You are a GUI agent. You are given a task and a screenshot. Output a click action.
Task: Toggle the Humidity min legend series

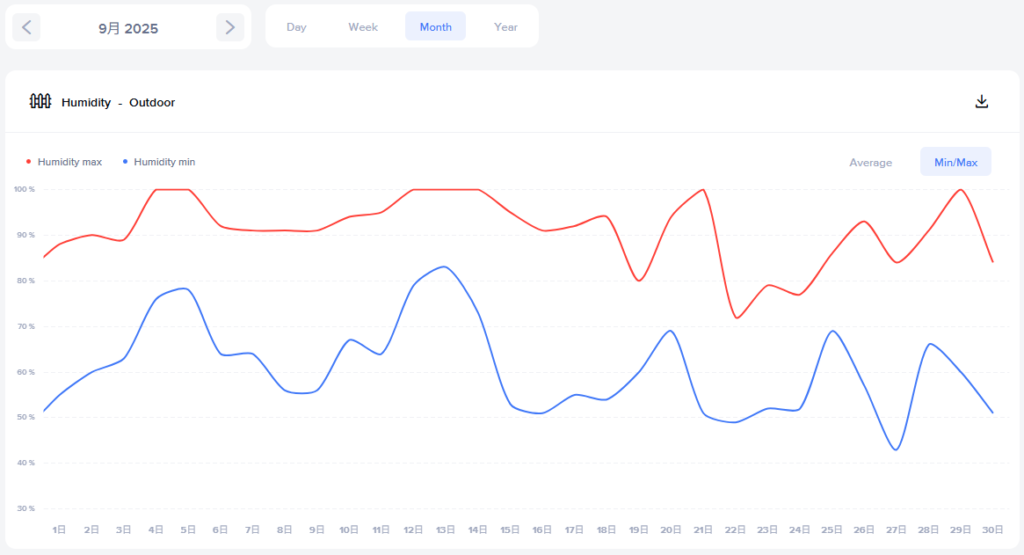point(164,162)
